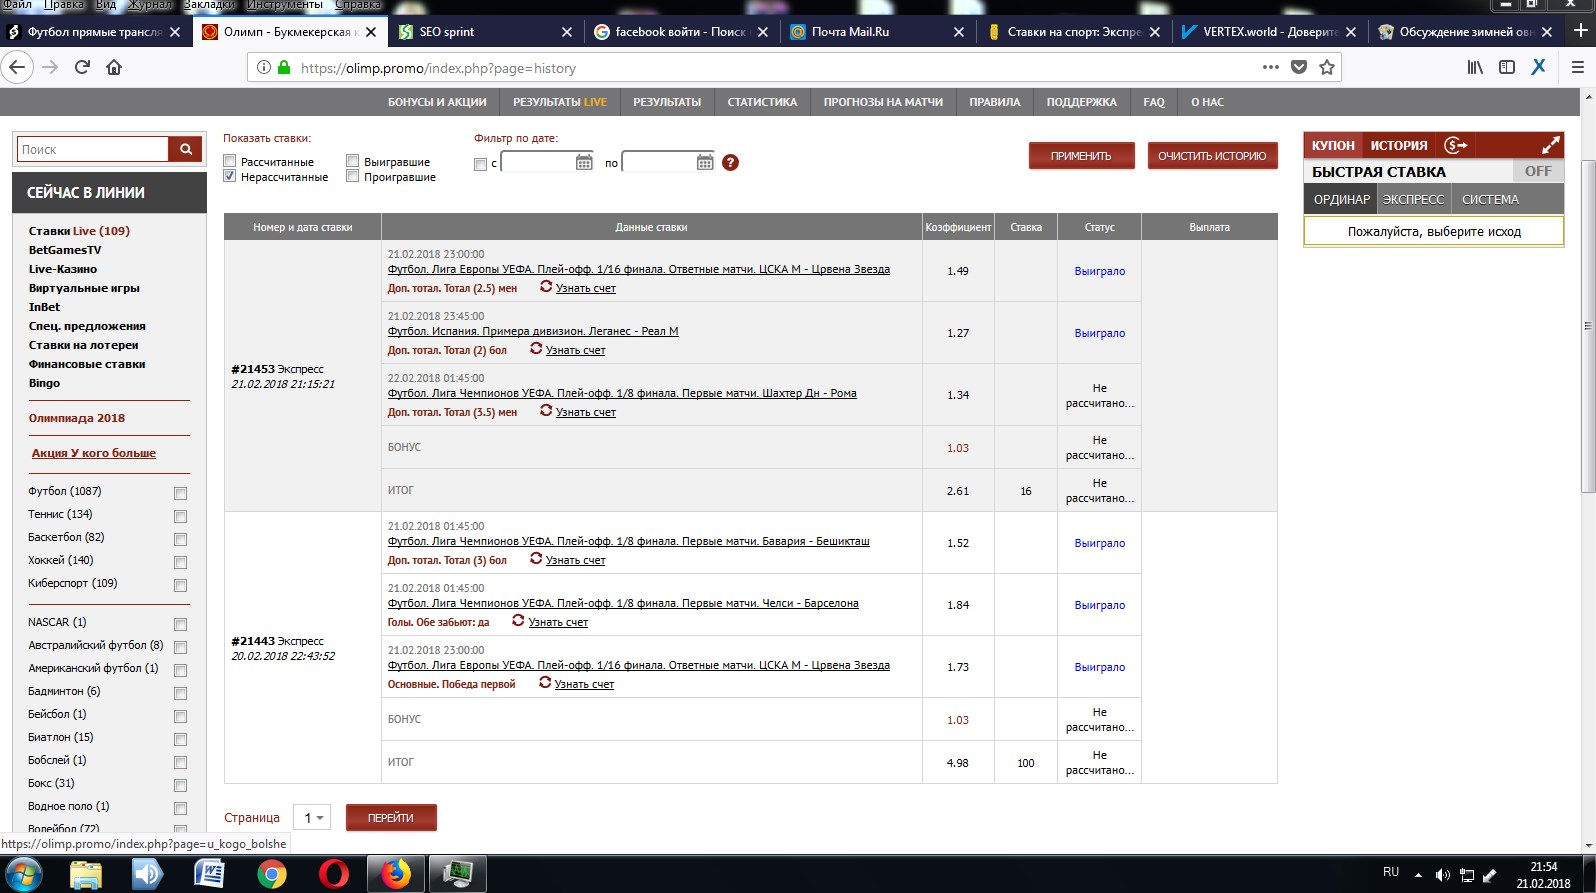Toggle the browser sidebar icon

1507,67
